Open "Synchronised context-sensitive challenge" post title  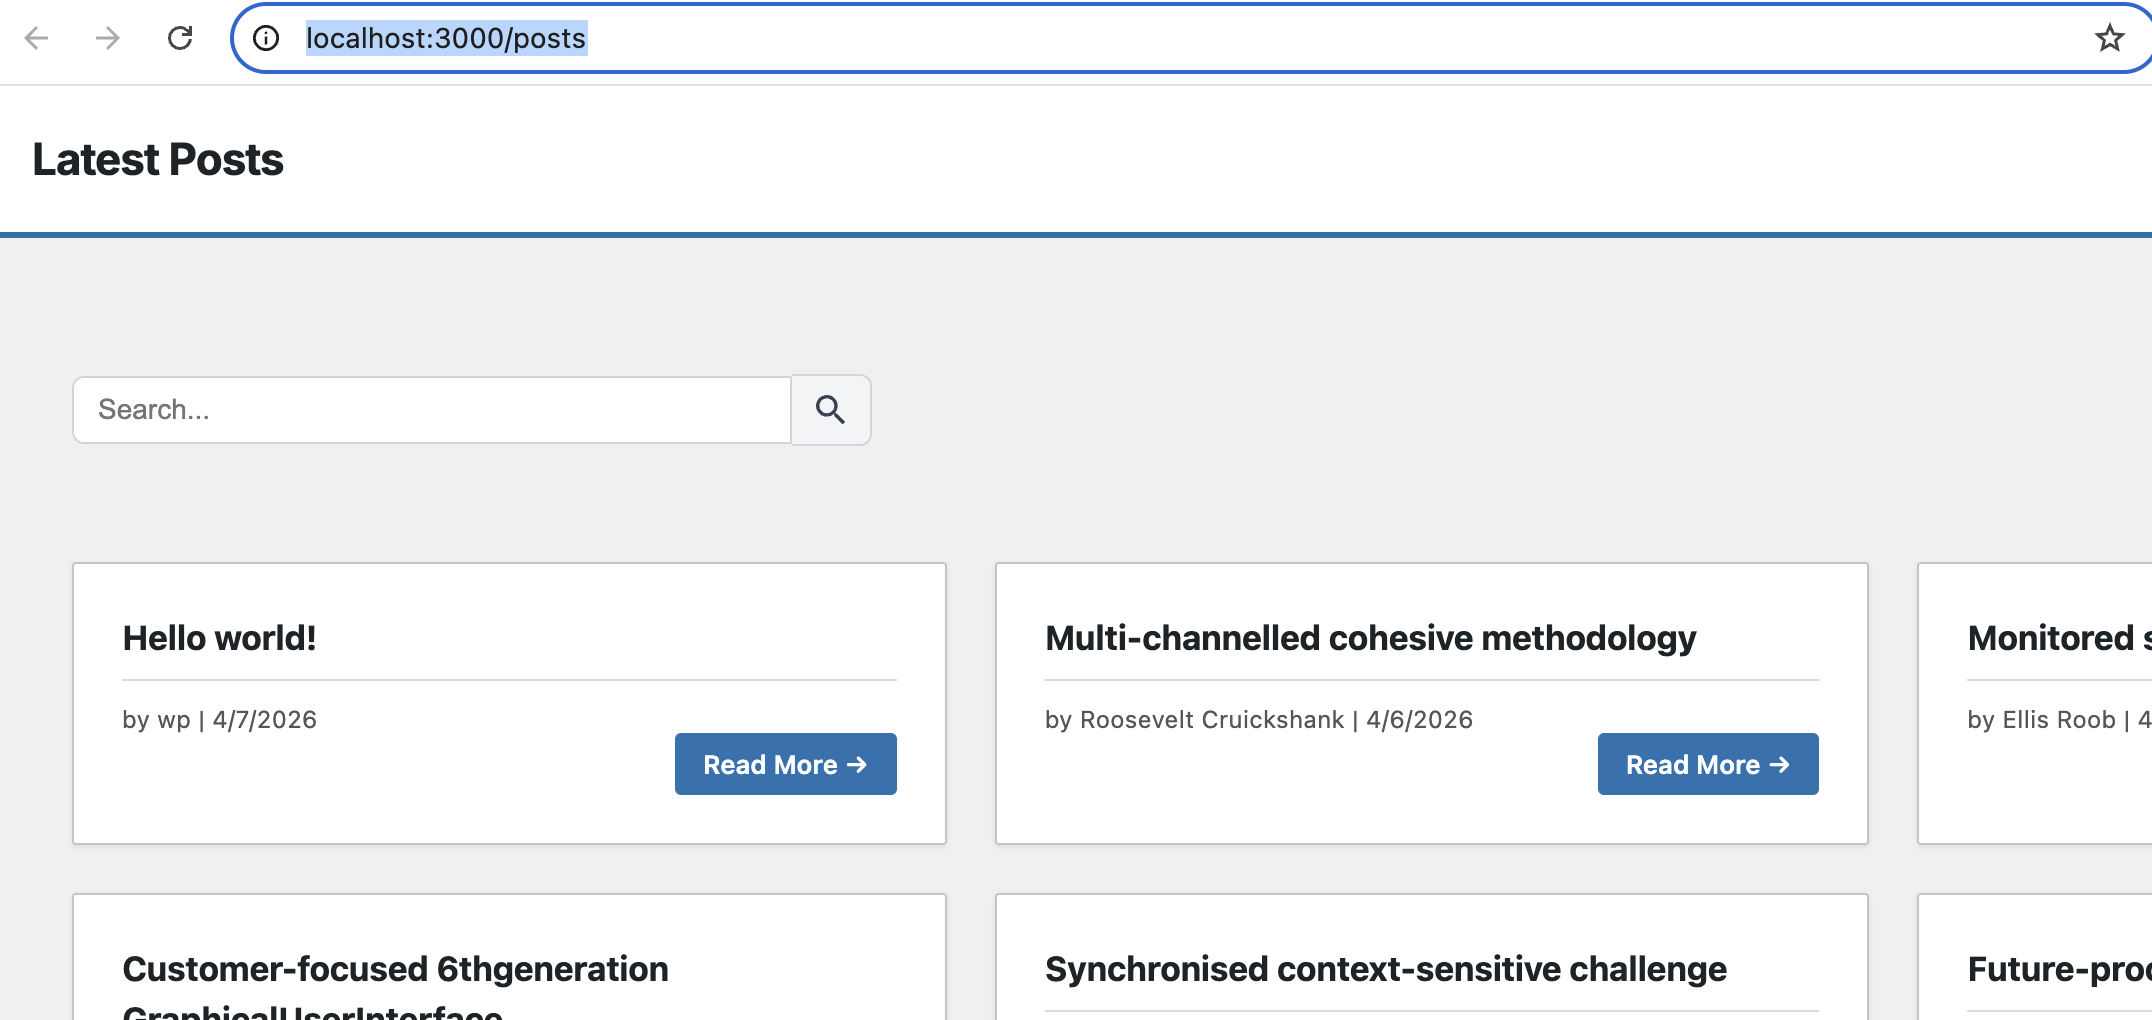point(1385,969)
